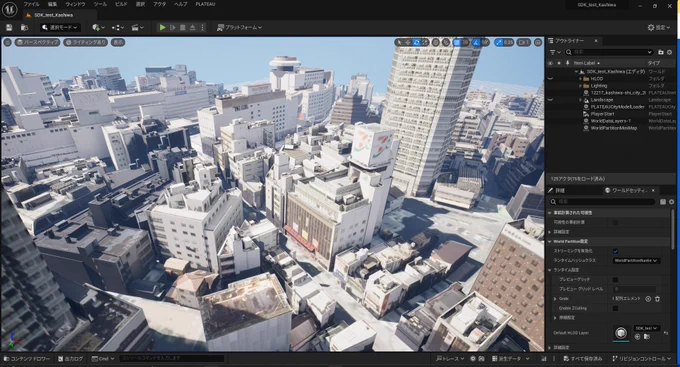
Task: Save the current level with the disk icon
Action: [x=9, y=27]
